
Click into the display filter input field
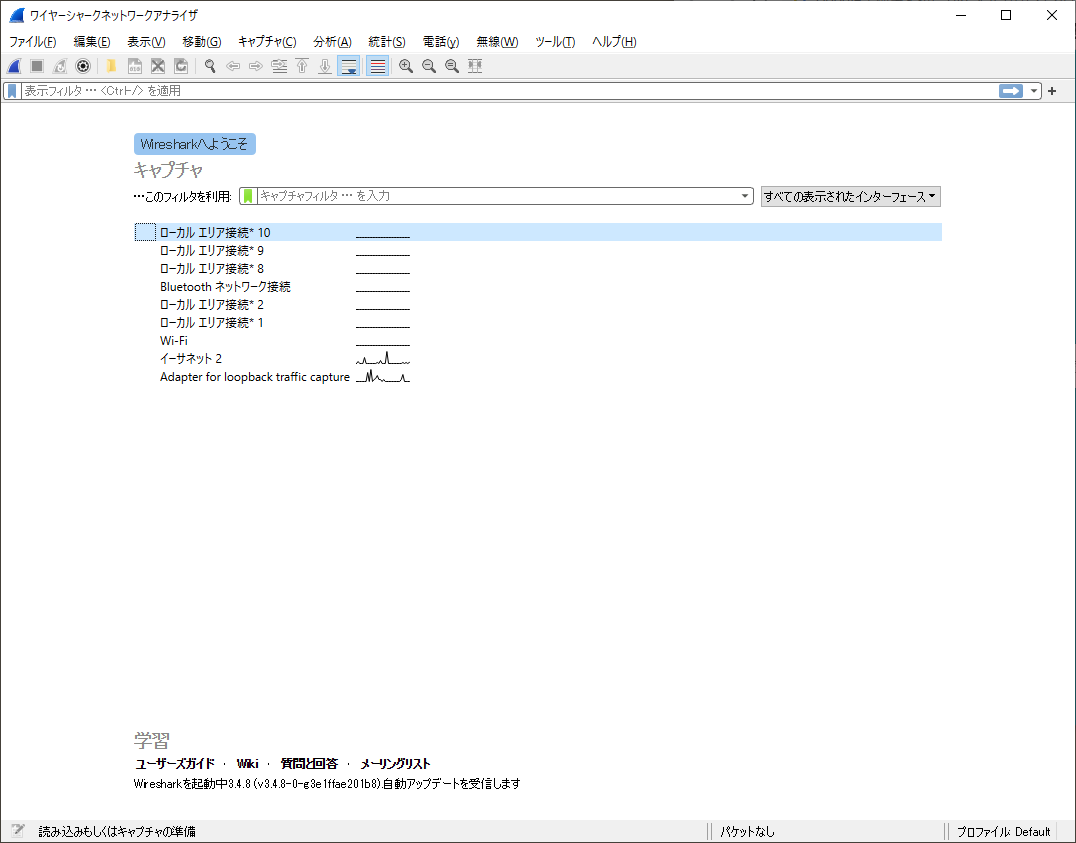509,91
